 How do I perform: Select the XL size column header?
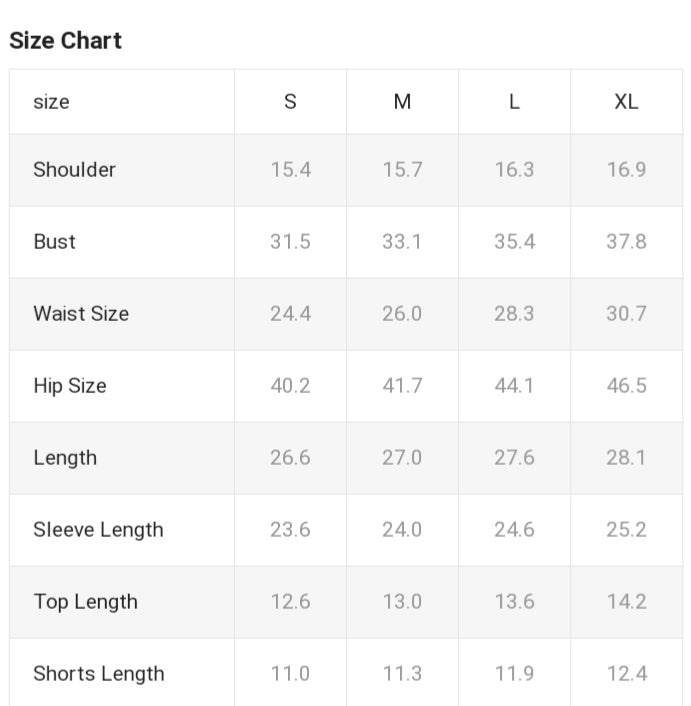pyautogui.click(x=626, y=102)
